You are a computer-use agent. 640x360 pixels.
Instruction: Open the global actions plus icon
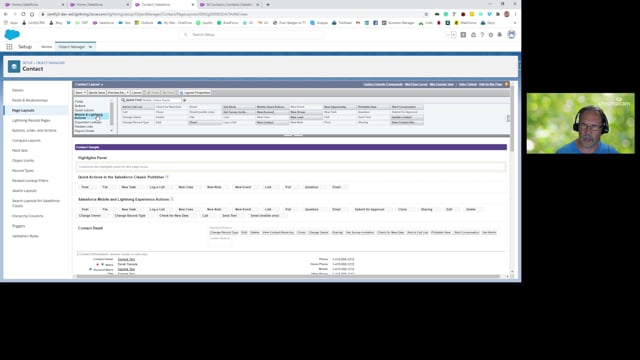point(463,35)
